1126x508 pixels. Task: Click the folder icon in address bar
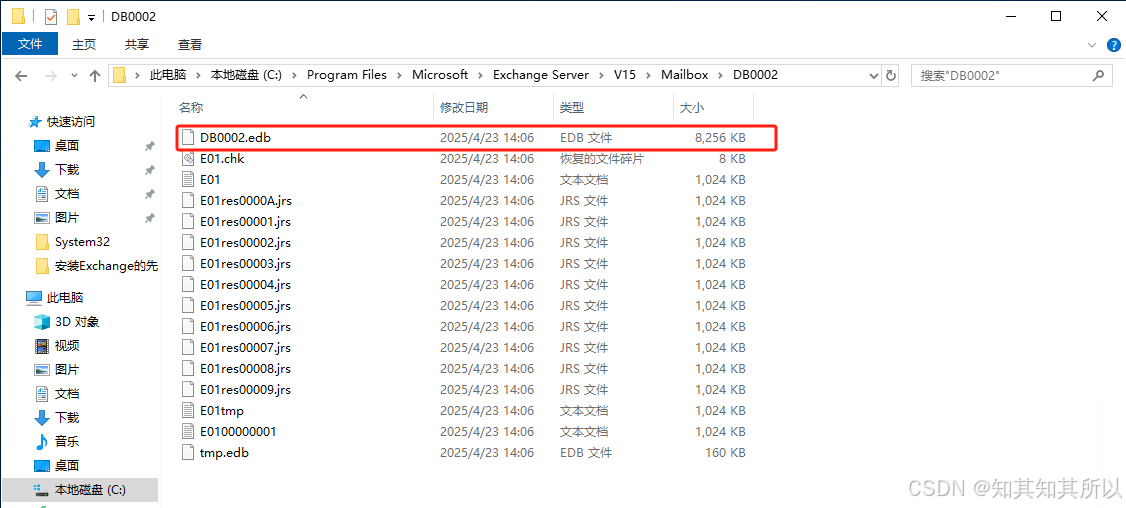pyautogui.click(x=119, y=75)
